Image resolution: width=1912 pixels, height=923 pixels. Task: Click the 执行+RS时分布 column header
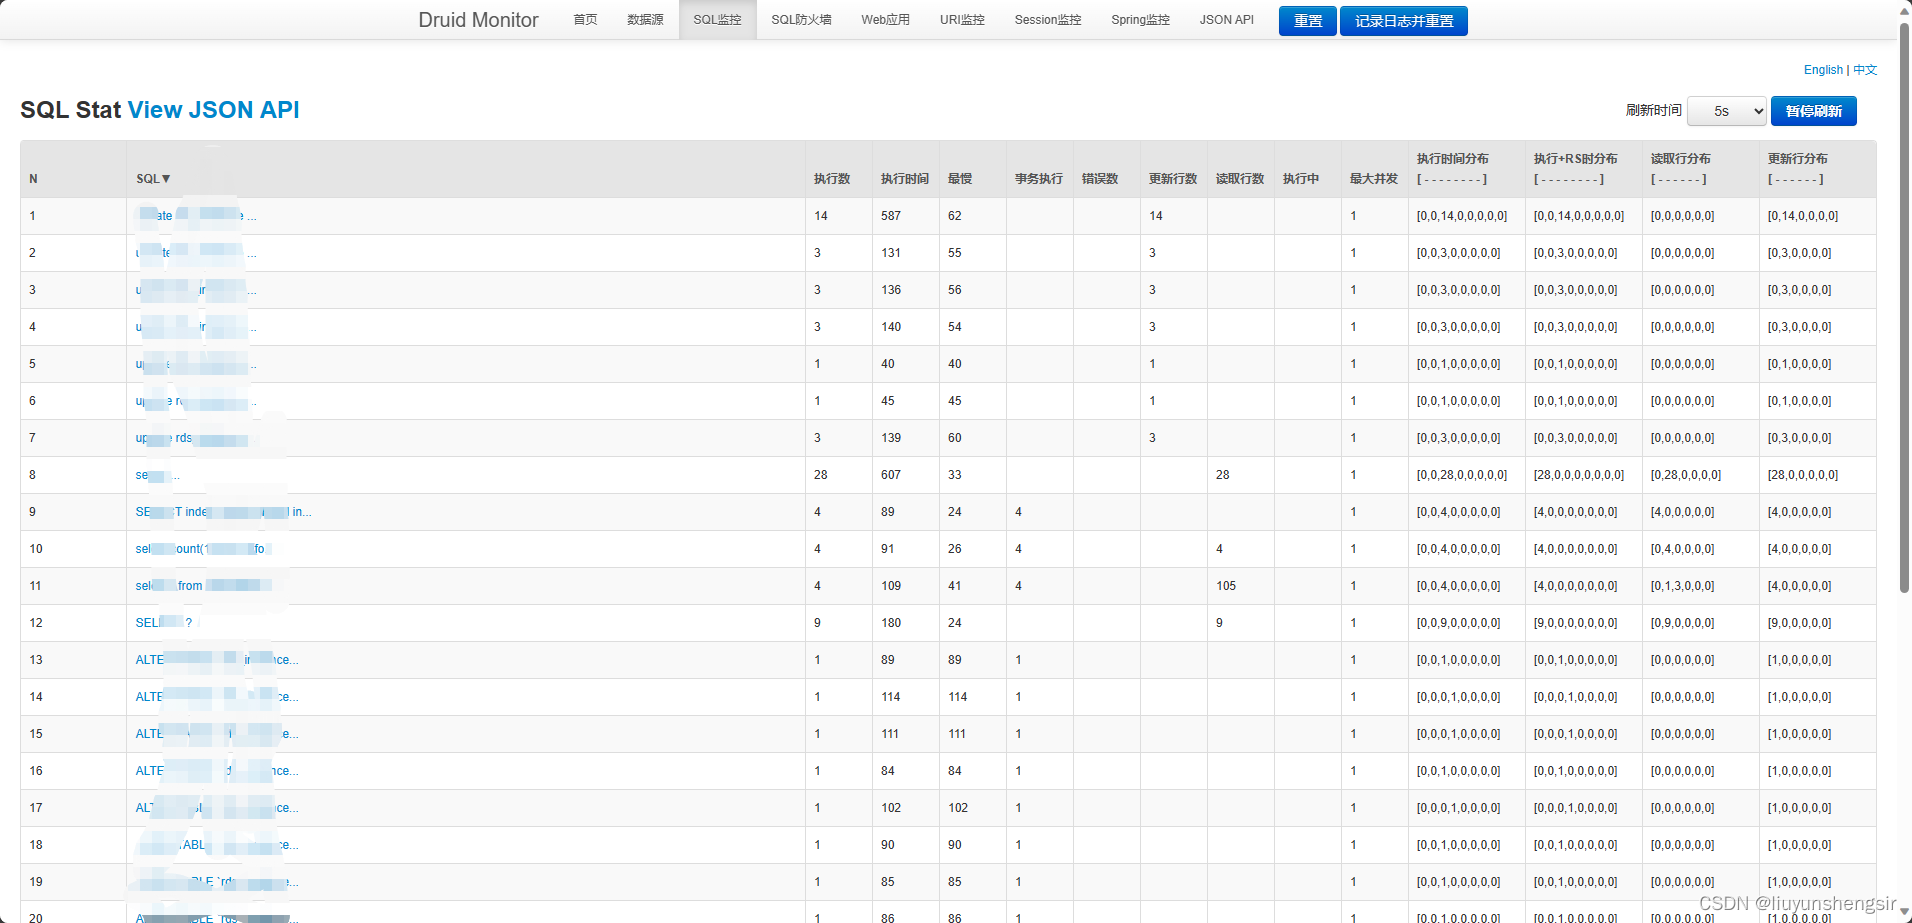pyautogui.click(x=1575, y=159)
